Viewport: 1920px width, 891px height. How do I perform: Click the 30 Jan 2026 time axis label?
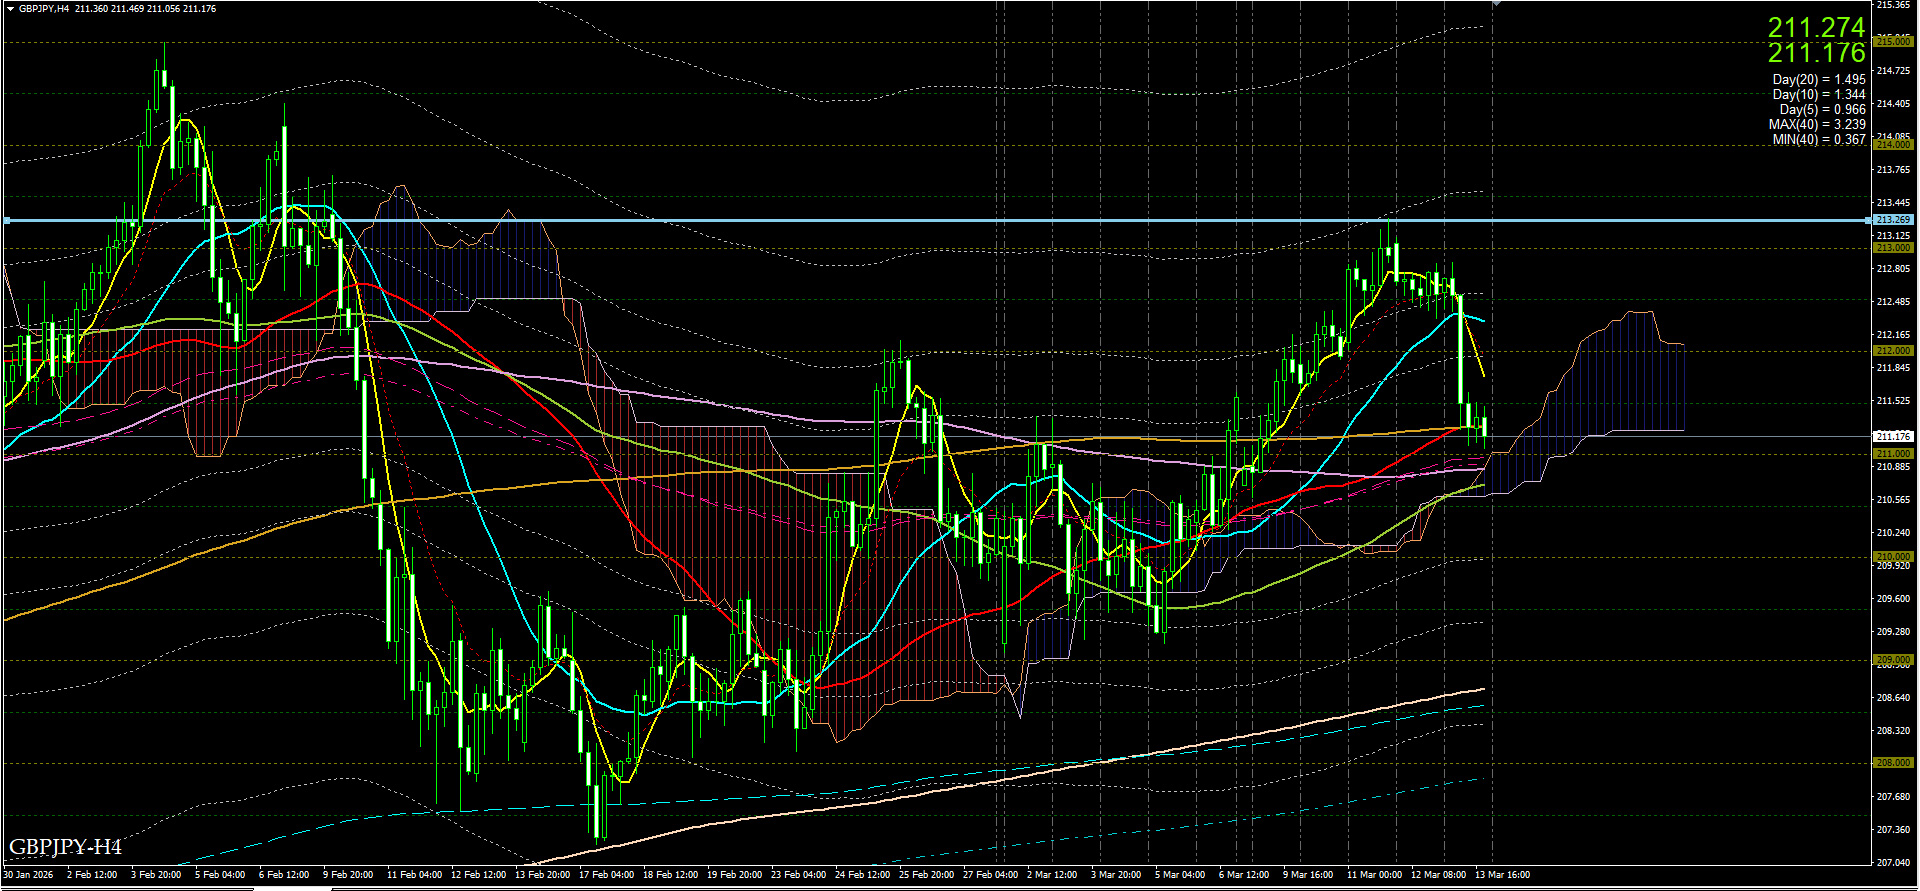29,875
